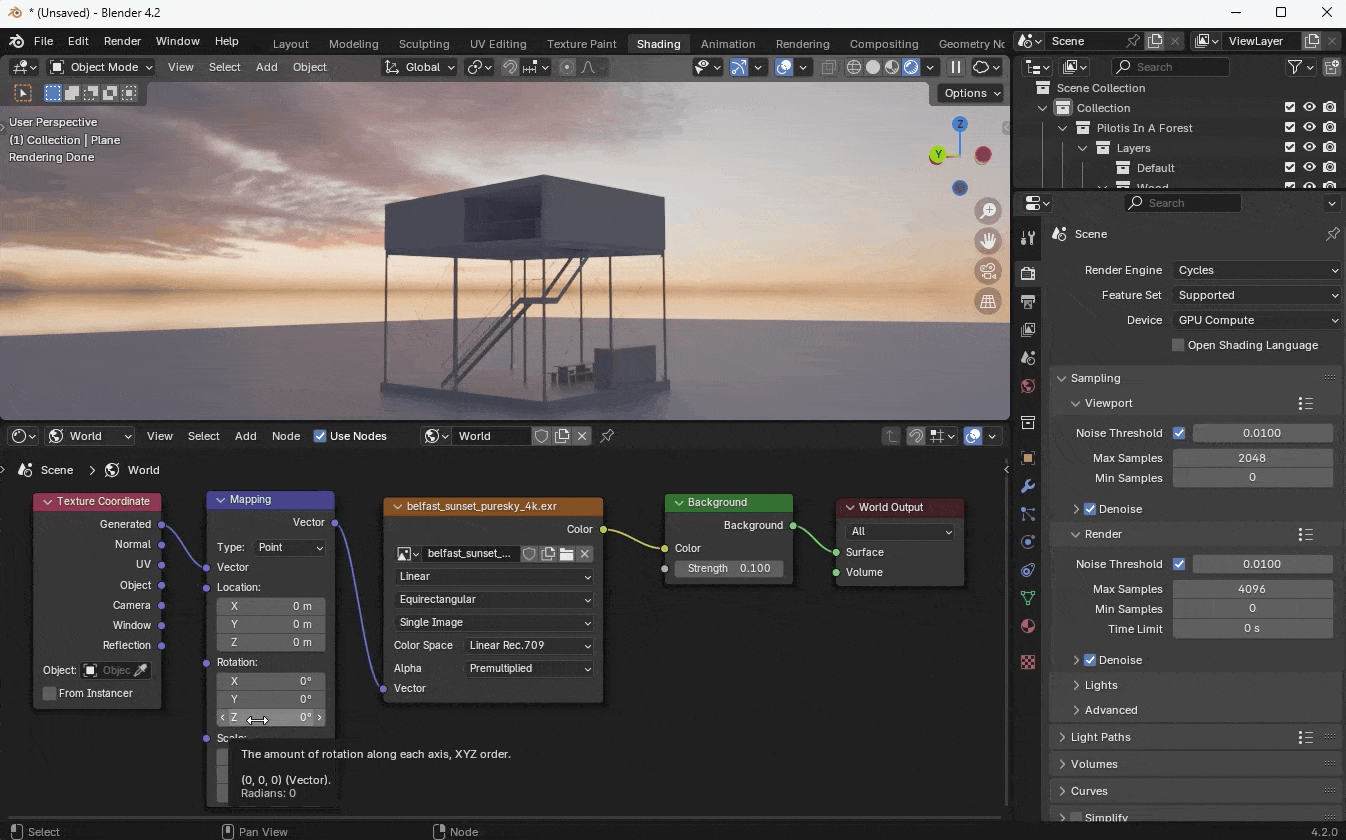The image size is (1346, 840).
Task: Click the viewport Options button
Action: 971,93
